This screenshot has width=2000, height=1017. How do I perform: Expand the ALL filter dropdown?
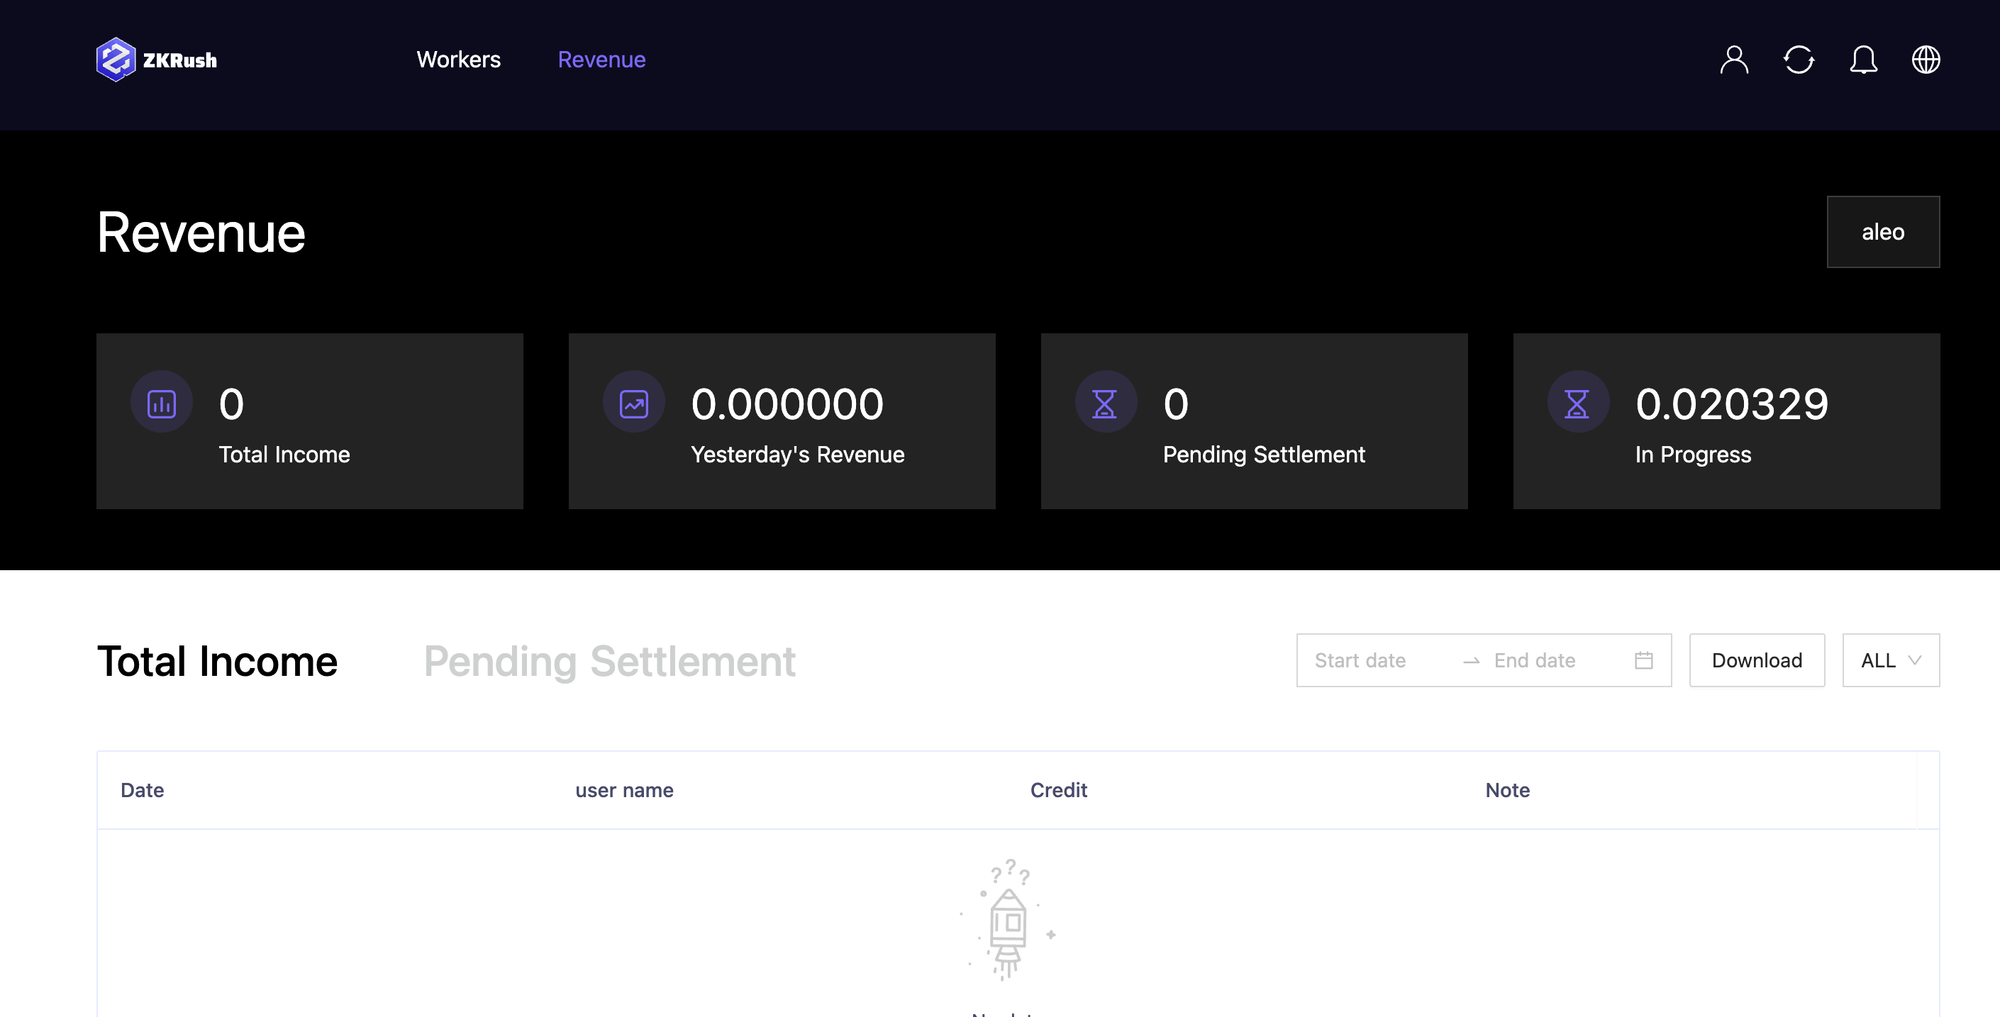coord(1890,660)
